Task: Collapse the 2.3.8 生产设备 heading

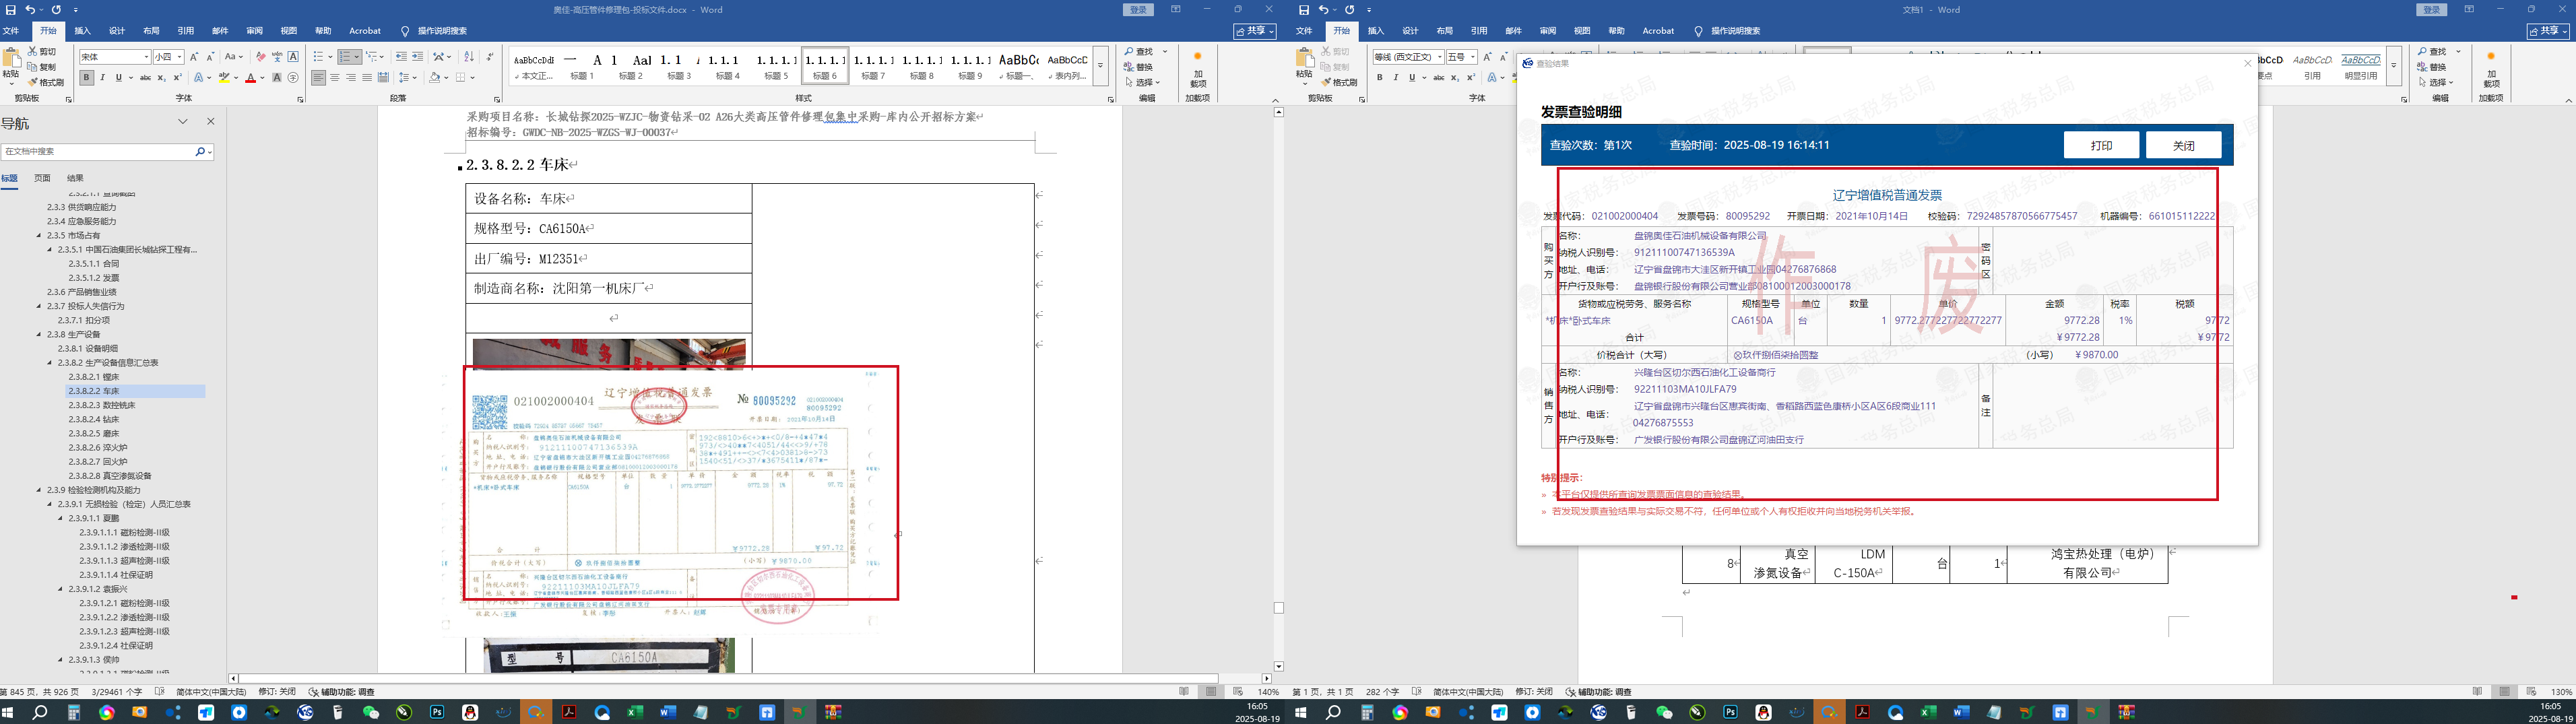Action: click(x=38, y=335)
